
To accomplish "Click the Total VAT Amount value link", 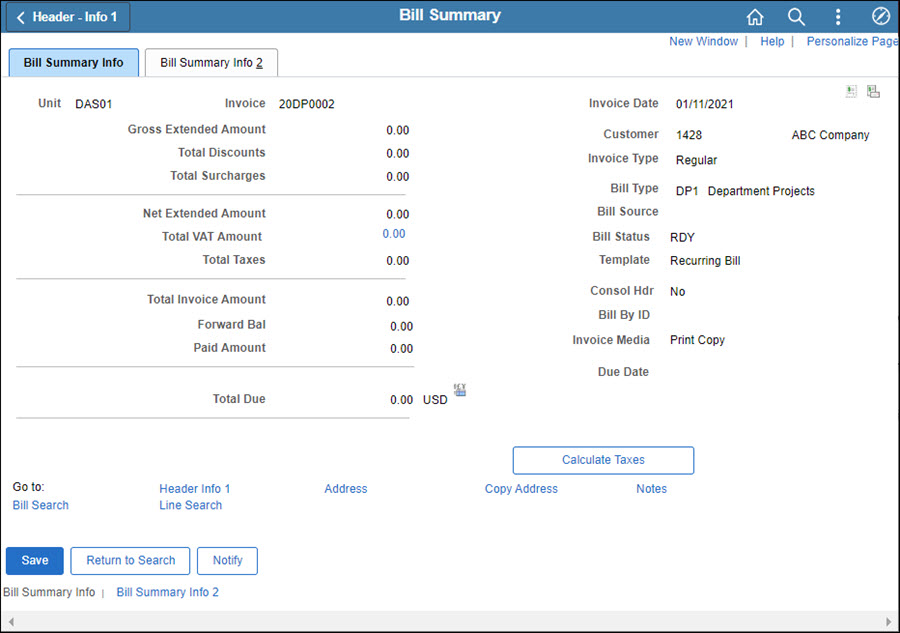I will pyautogui.click(x=394, y=233).
